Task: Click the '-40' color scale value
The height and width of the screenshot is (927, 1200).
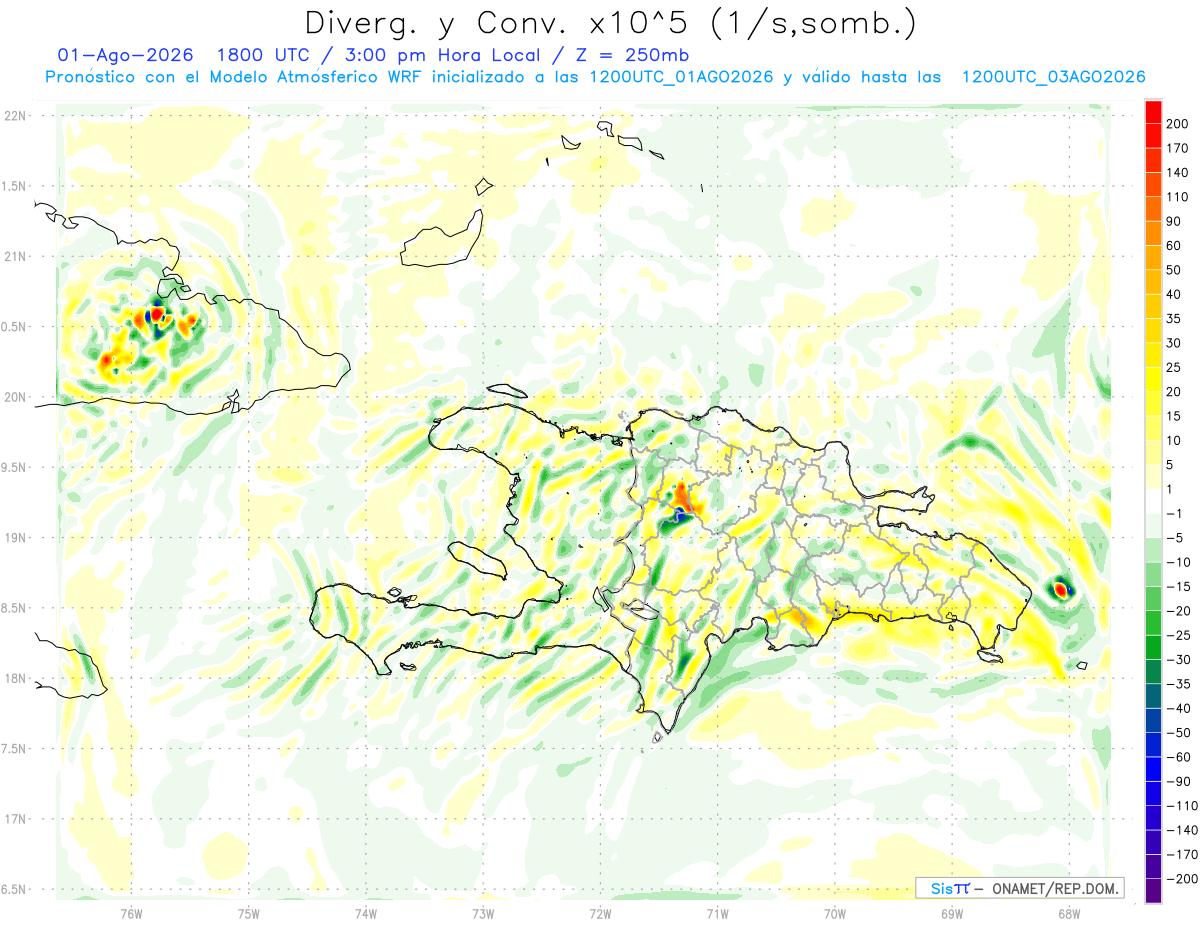Action: (1178, 709)
